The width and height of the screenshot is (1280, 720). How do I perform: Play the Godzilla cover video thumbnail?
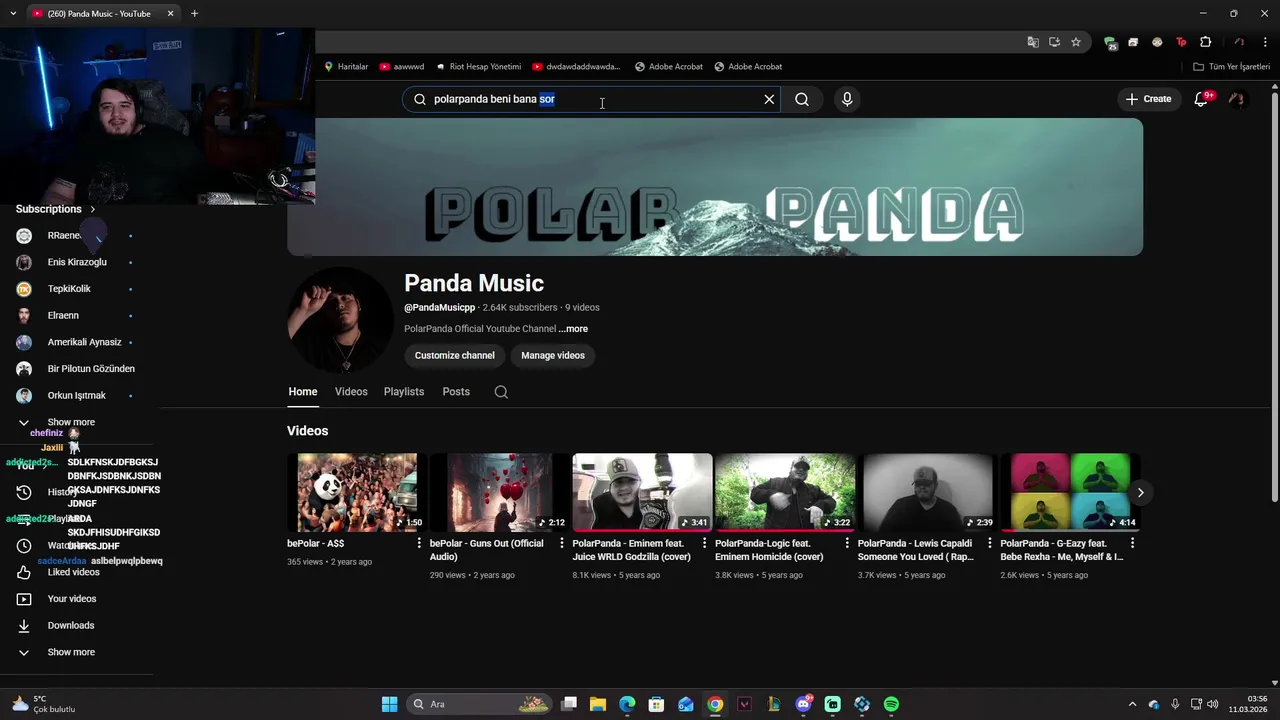pos(642,492)
